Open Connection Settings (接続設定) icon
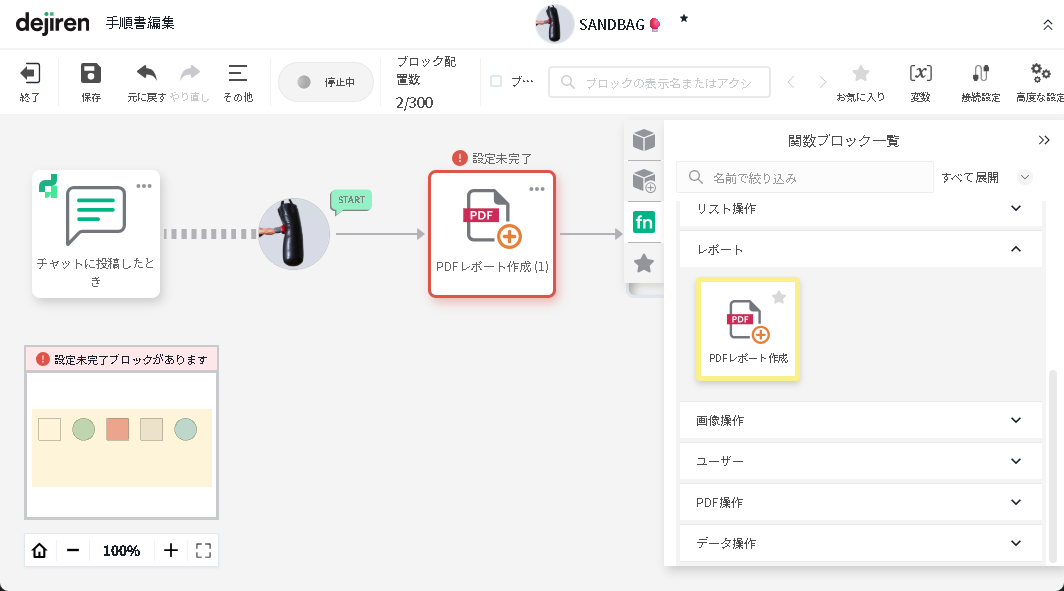The image size is (1064, 591). click(x=980, y=74)
